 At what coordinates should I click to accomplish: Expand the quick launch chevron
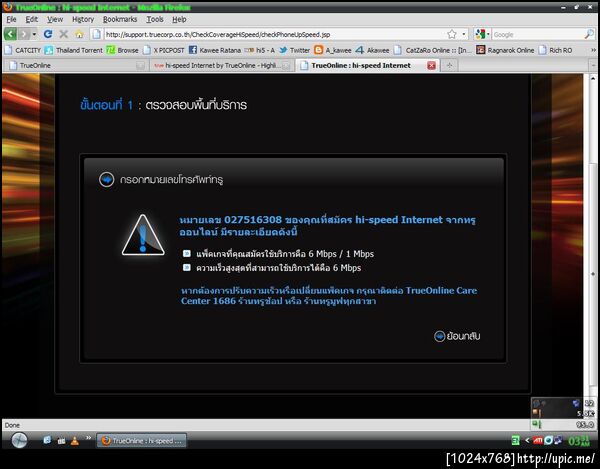pyautogui.click(x=88, y=437)
